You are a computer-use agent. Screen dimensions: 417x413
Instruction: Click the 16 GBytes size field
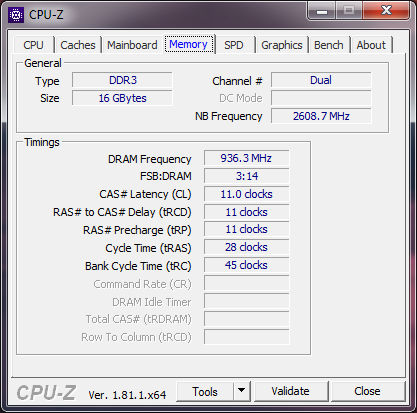tap(122, 98)
